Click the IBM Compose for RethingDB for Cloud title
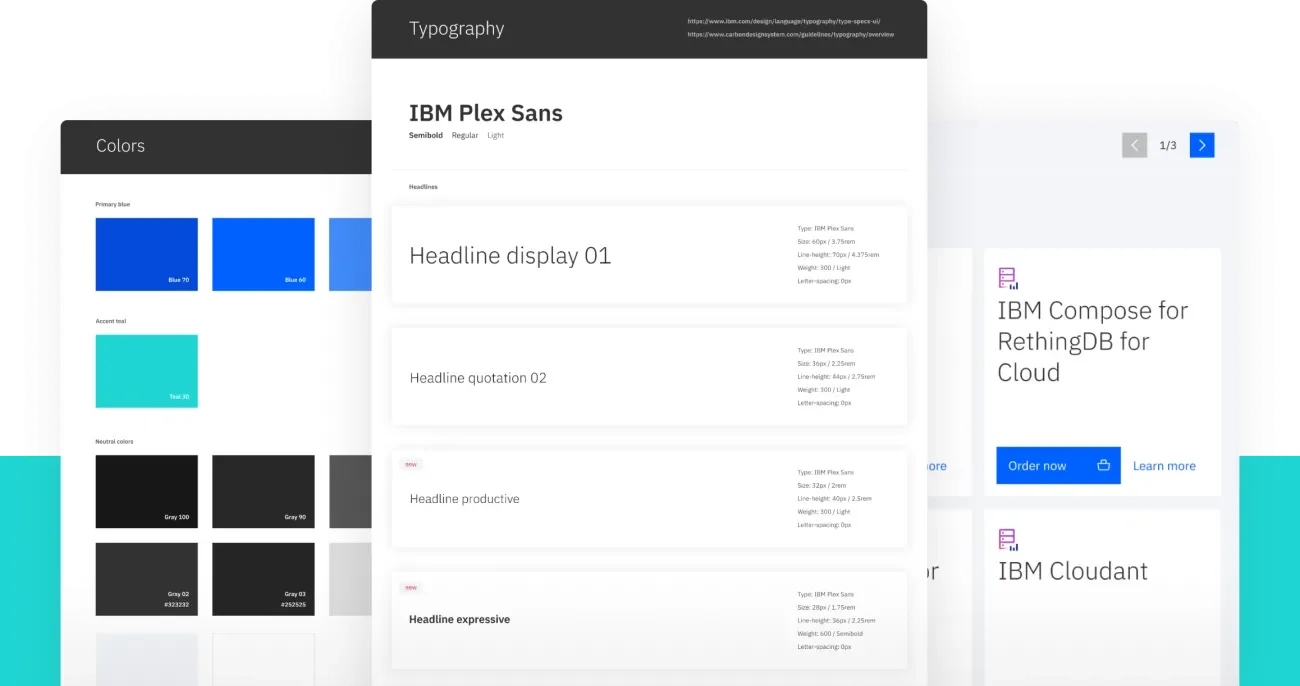This screenshot has width=1300, height=686. [x=1092, y=342]
